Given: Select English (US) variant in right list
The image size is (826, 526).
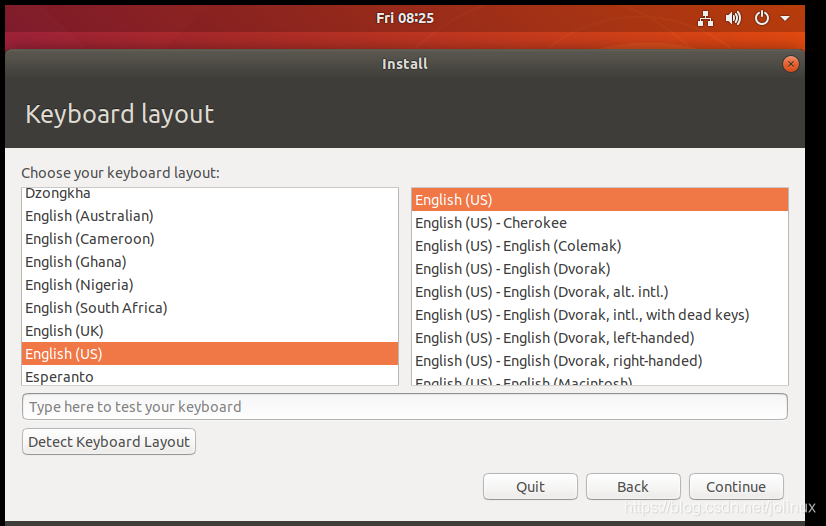Looking at the screenshot, I should pyautogui.click(x=599, y=200).
